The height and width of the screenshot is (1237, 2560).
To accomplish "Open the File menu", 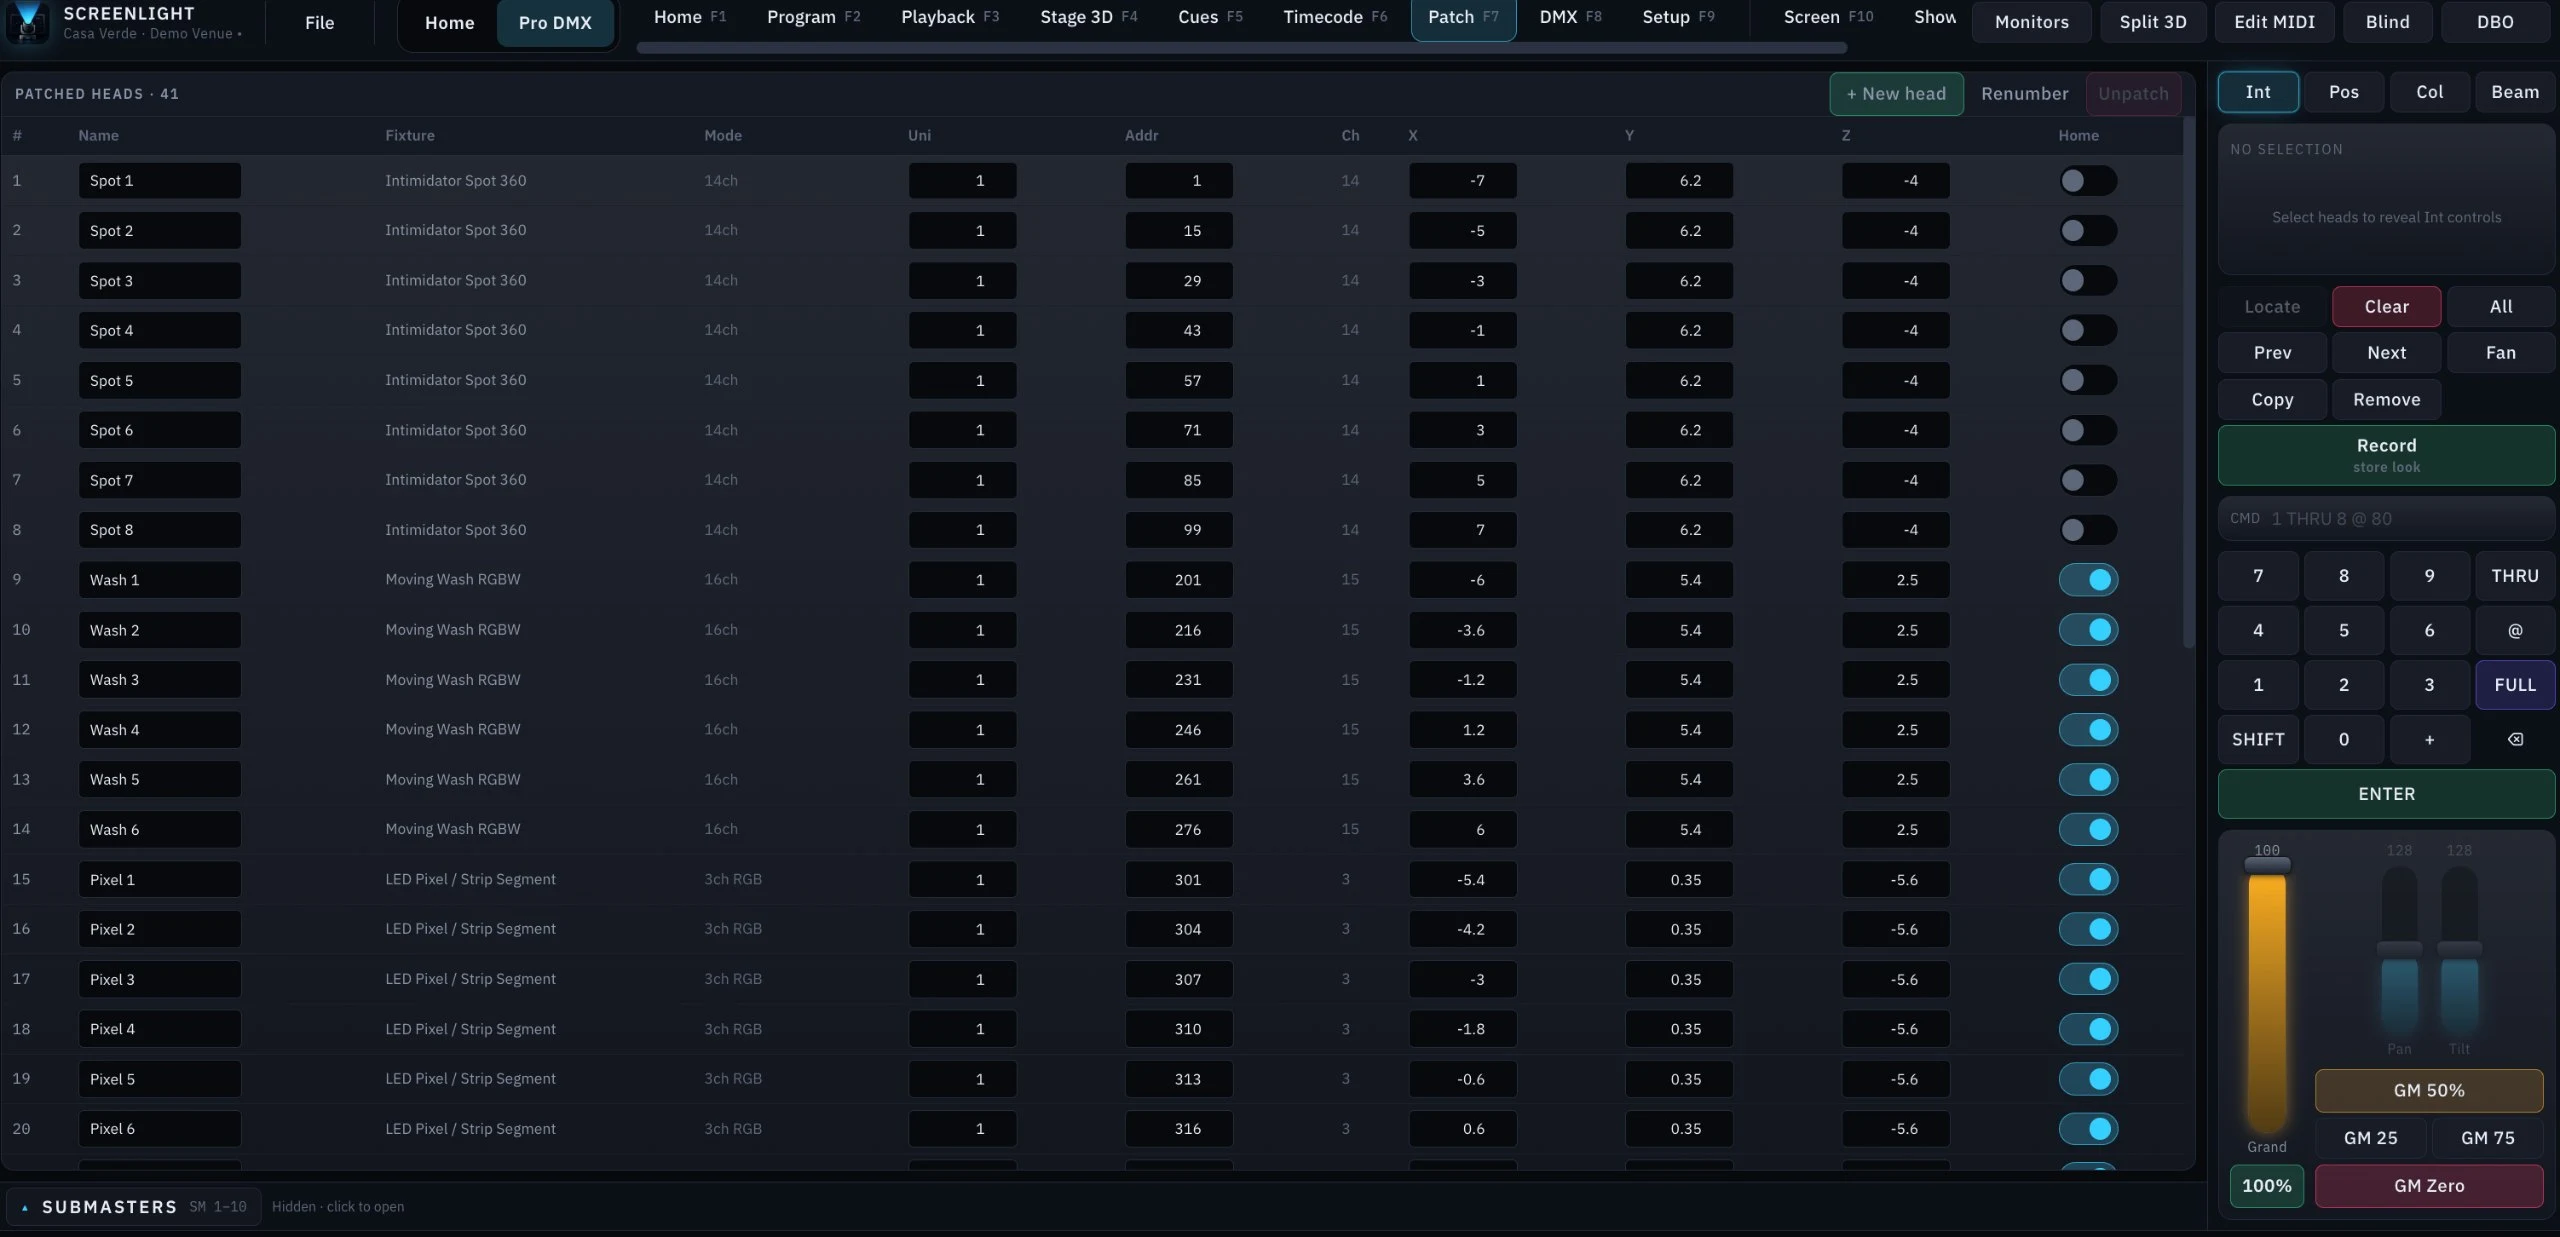I will click(319, 22).
